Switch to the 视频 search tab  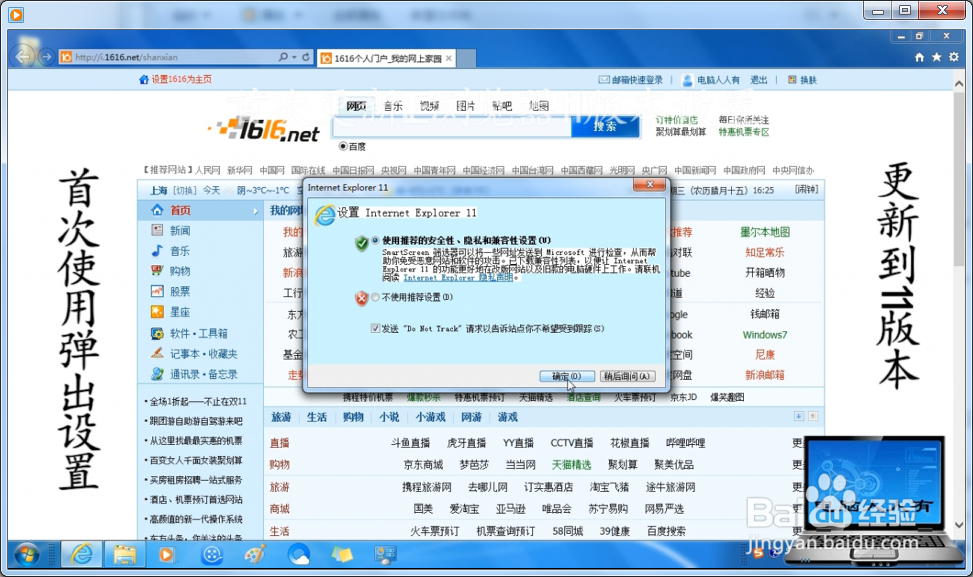coord(429,106)
